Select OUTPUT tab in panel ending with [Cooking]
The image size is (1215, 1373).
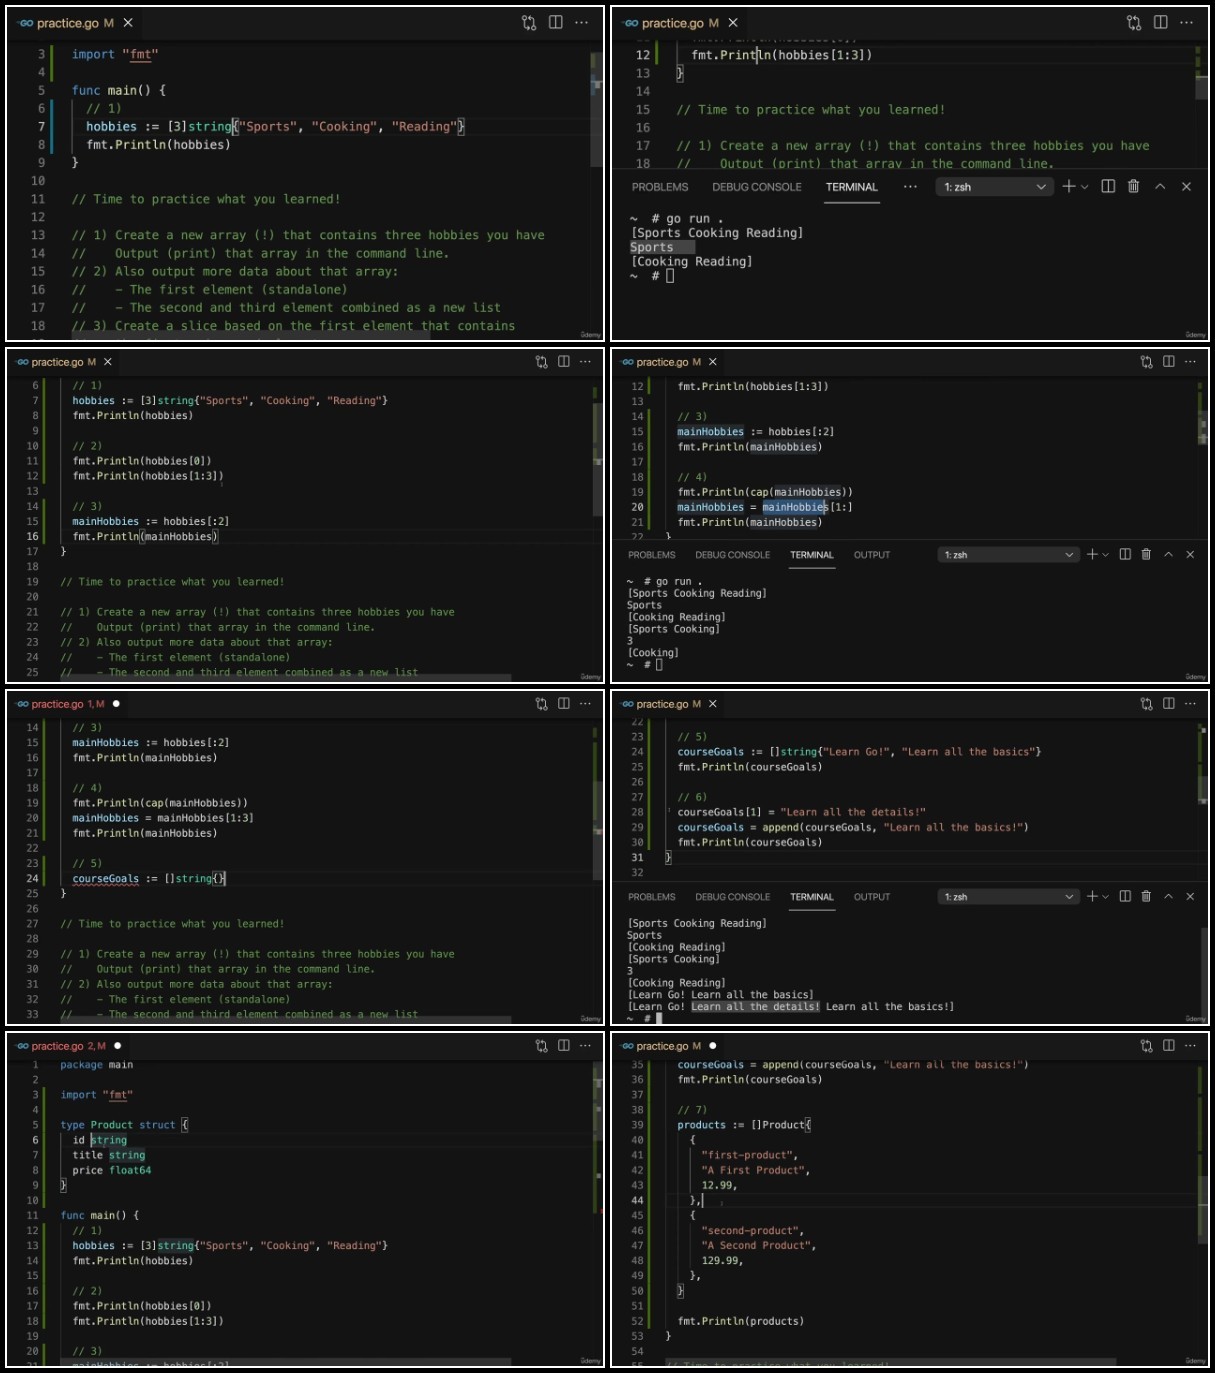coord(872,555)
